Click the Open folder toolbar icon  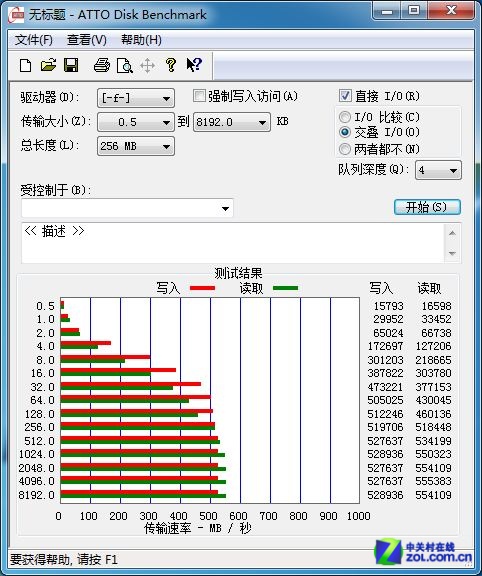click(48, 65)
